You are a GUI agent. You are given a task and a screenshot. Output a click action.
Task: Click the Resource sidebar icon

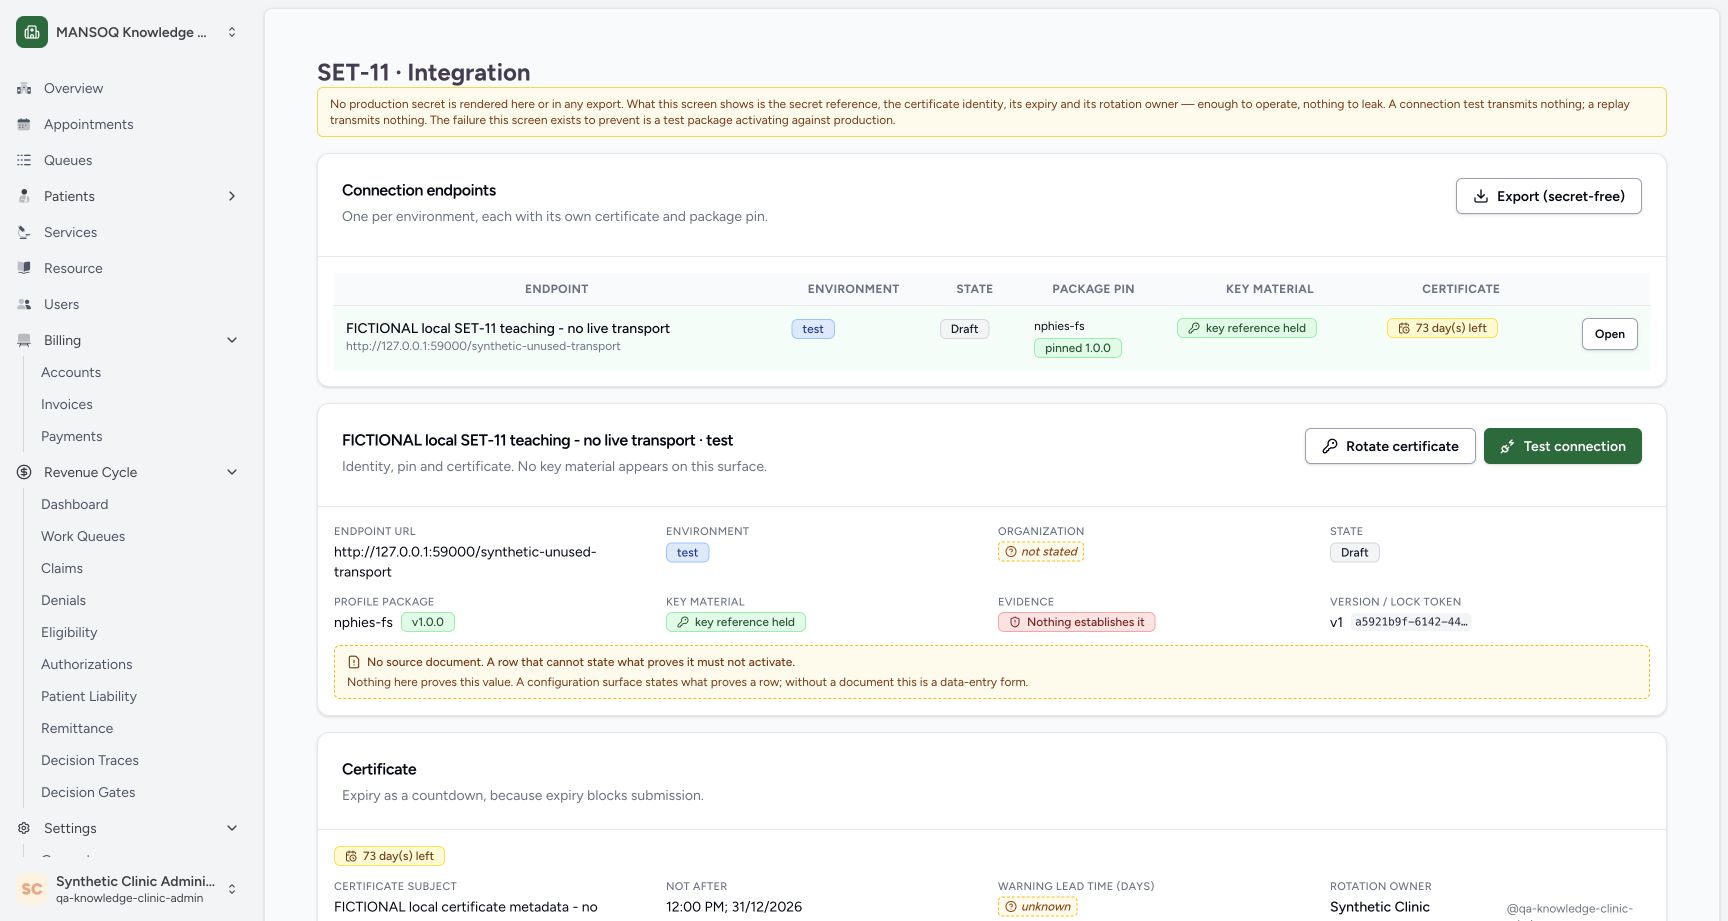pos(24,268)
